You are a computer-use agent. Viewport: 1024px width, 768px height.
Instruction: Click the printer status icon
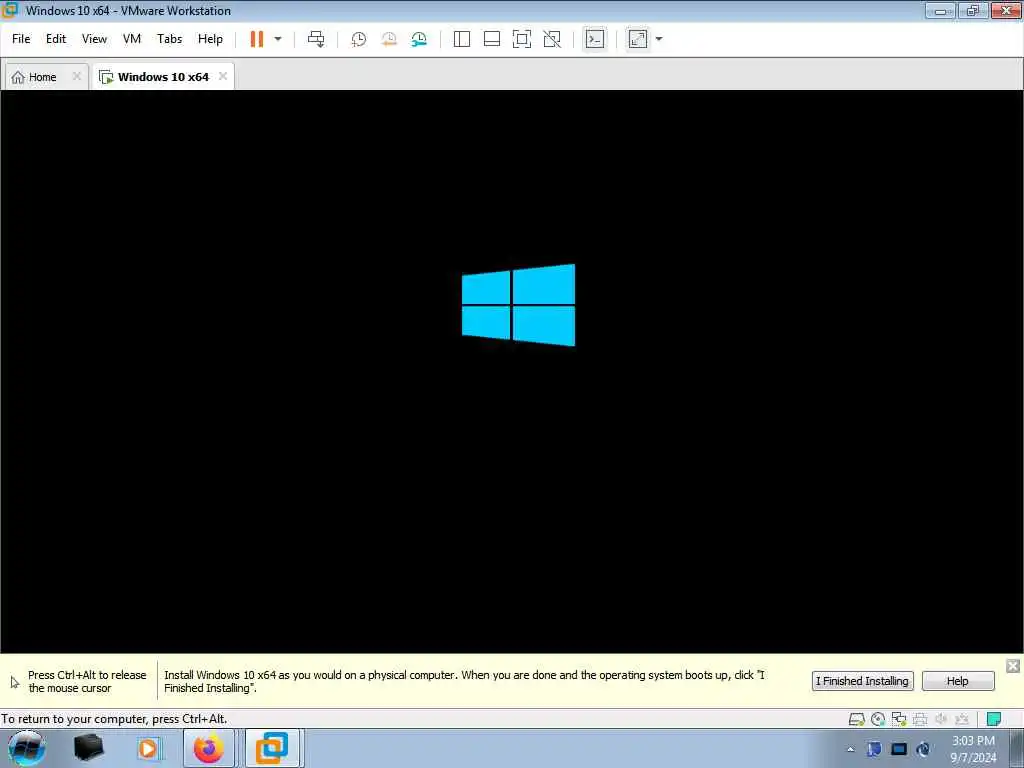pos(920,720)
